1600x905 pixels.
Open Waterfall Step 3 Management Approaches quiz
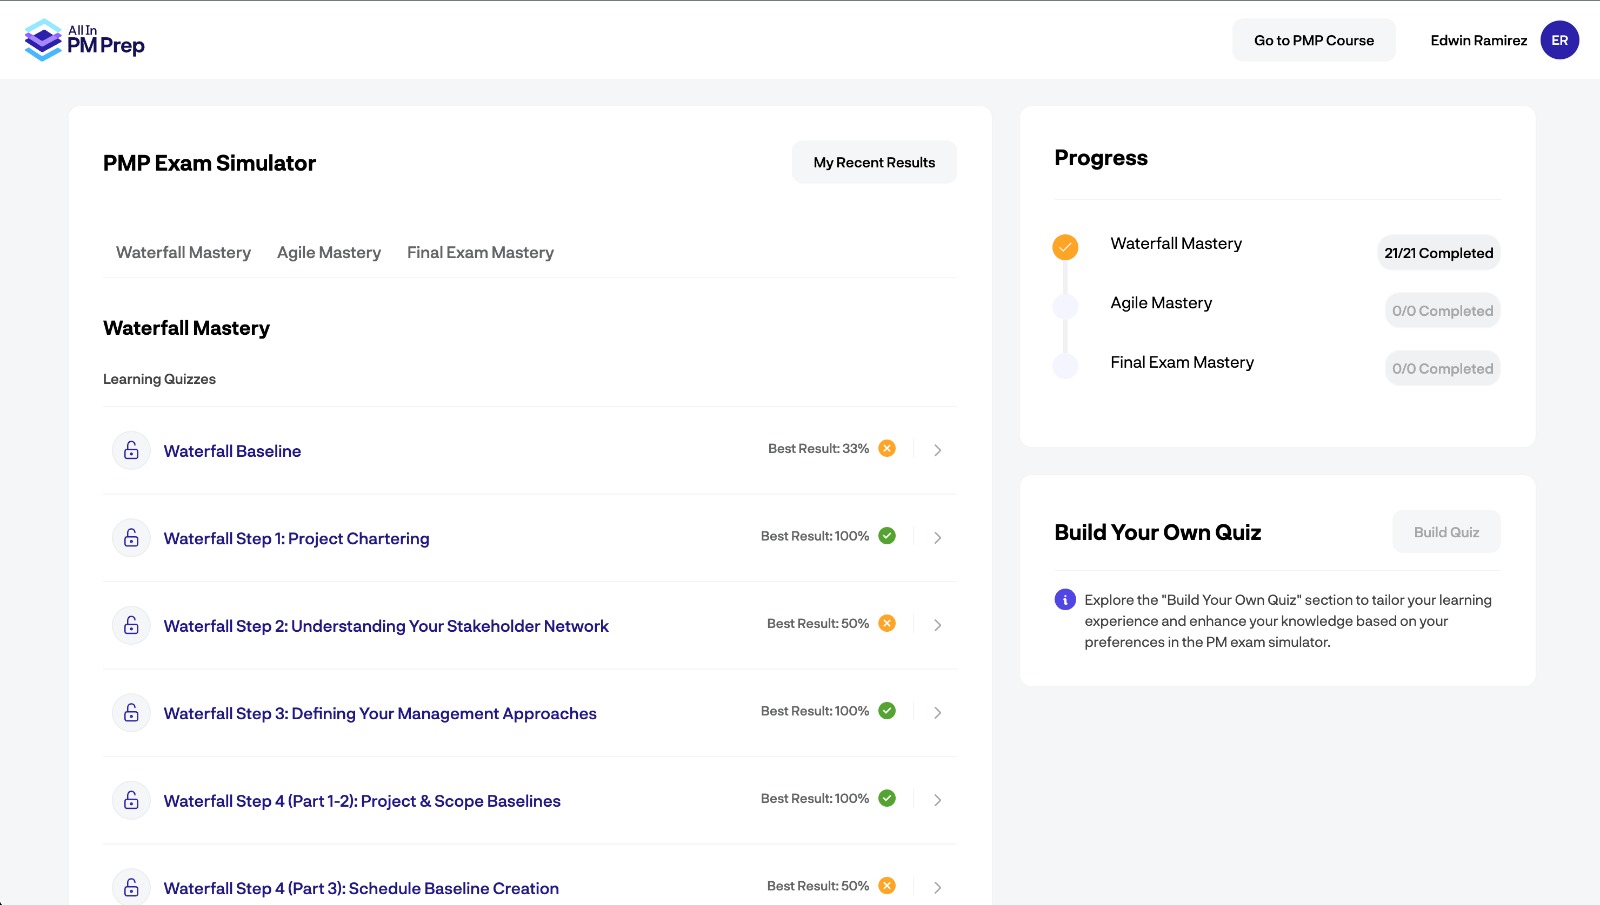pyautogui.click(x=380, y=714)
